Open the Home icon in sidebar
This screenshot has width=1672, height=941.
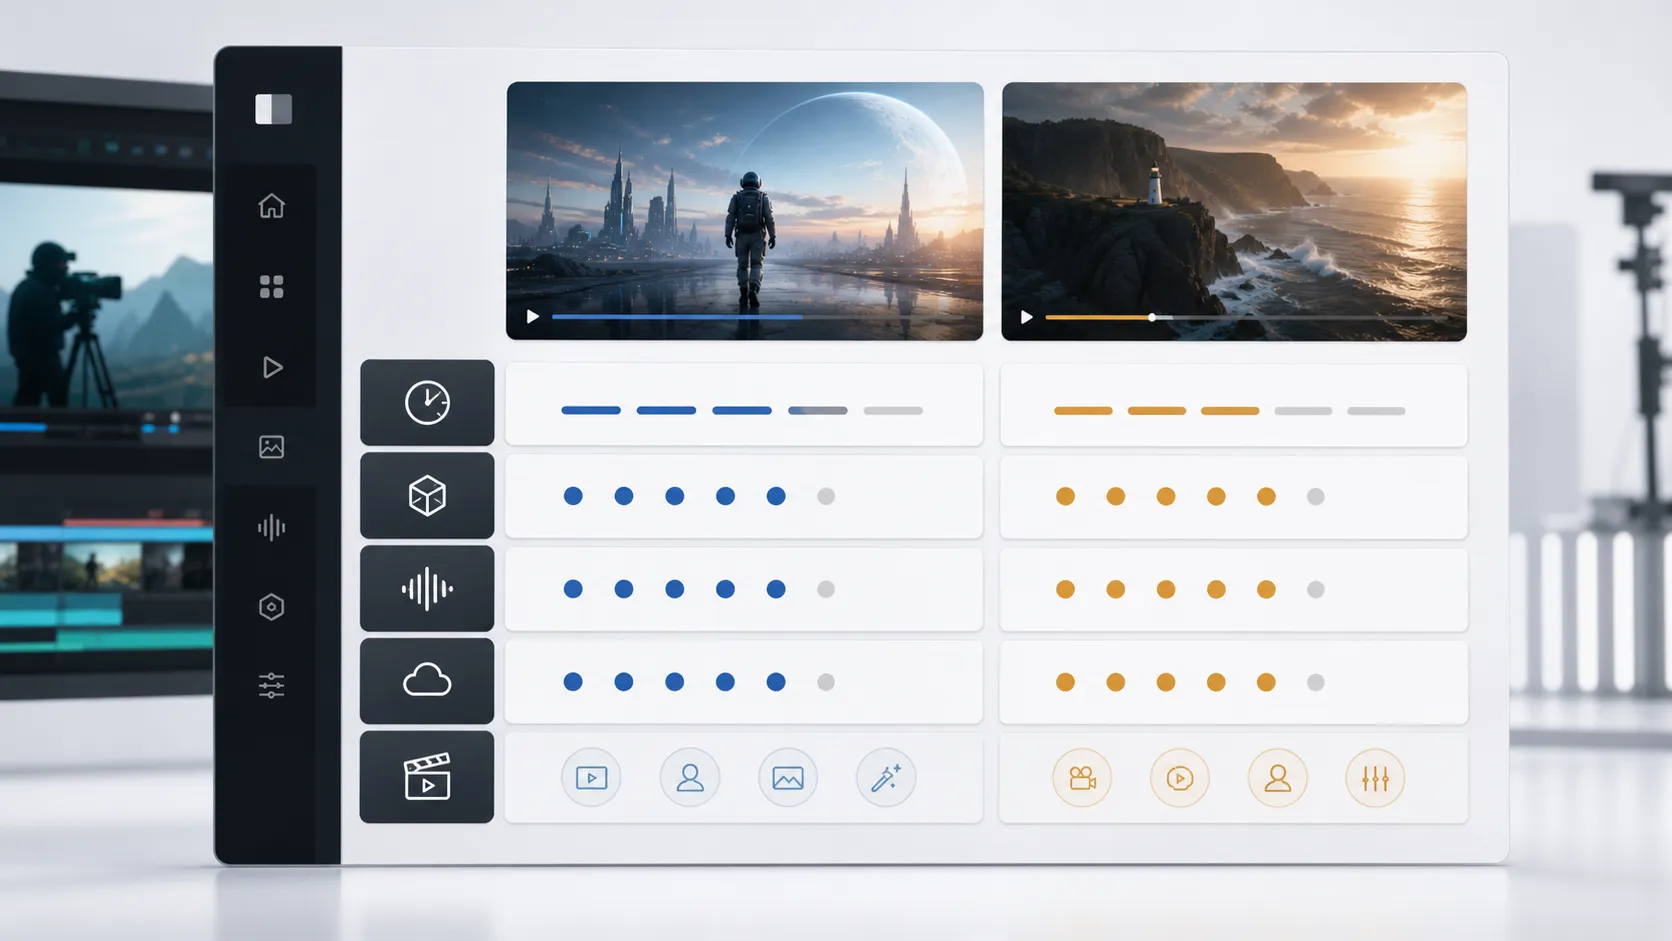pyautogui.click(x=271, y=206)
